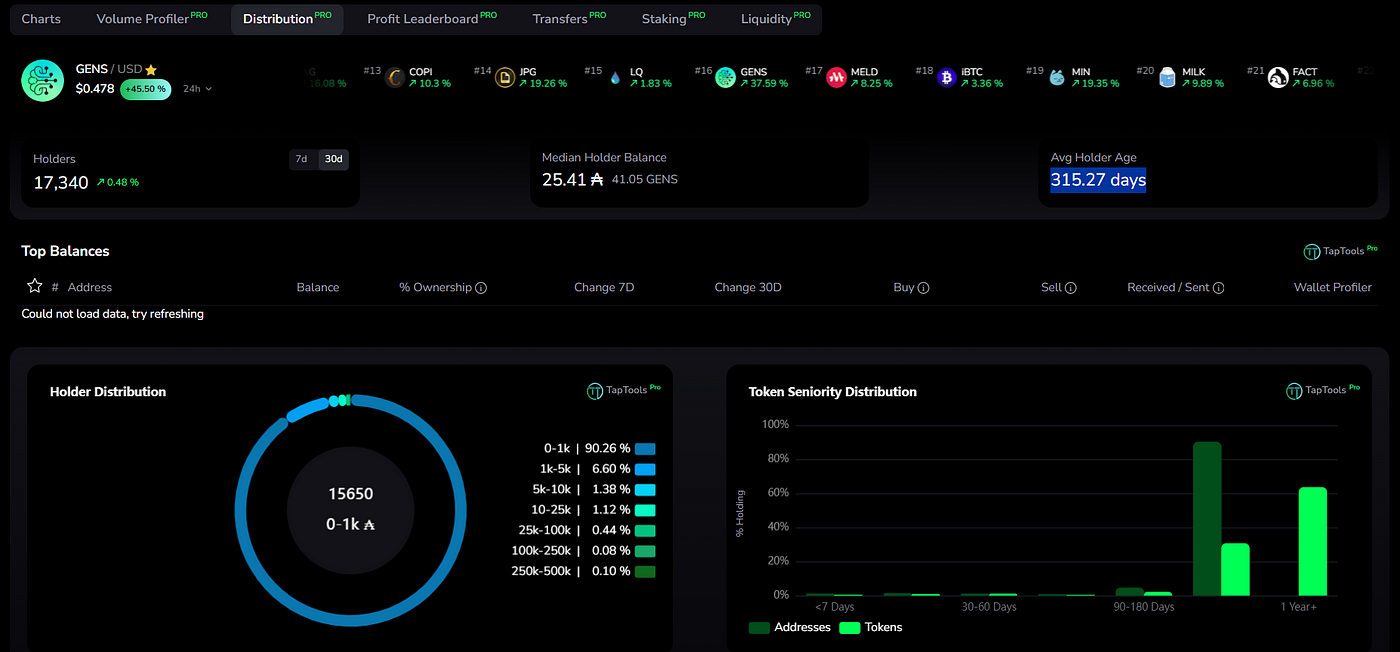Viewport: 1400px width, 652px height.
Task: Open the 24h timeframe dropdown
Action: coord(197,89)
